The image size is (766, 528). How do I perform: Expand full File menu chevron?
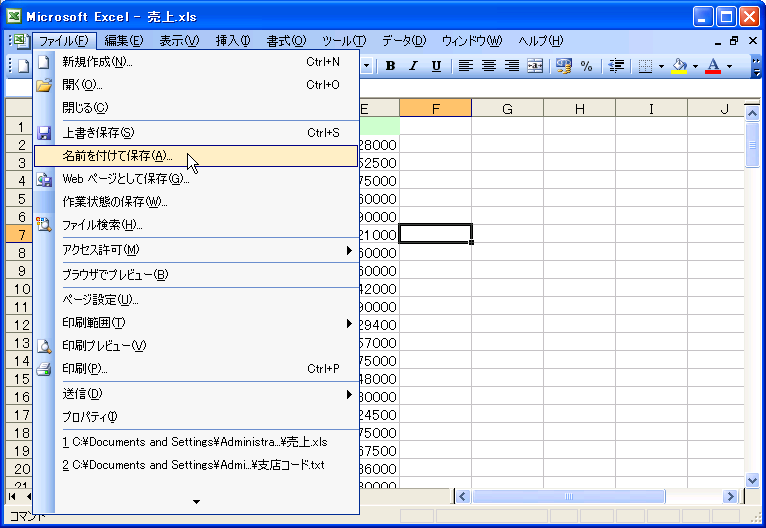(x=196, y=502)
